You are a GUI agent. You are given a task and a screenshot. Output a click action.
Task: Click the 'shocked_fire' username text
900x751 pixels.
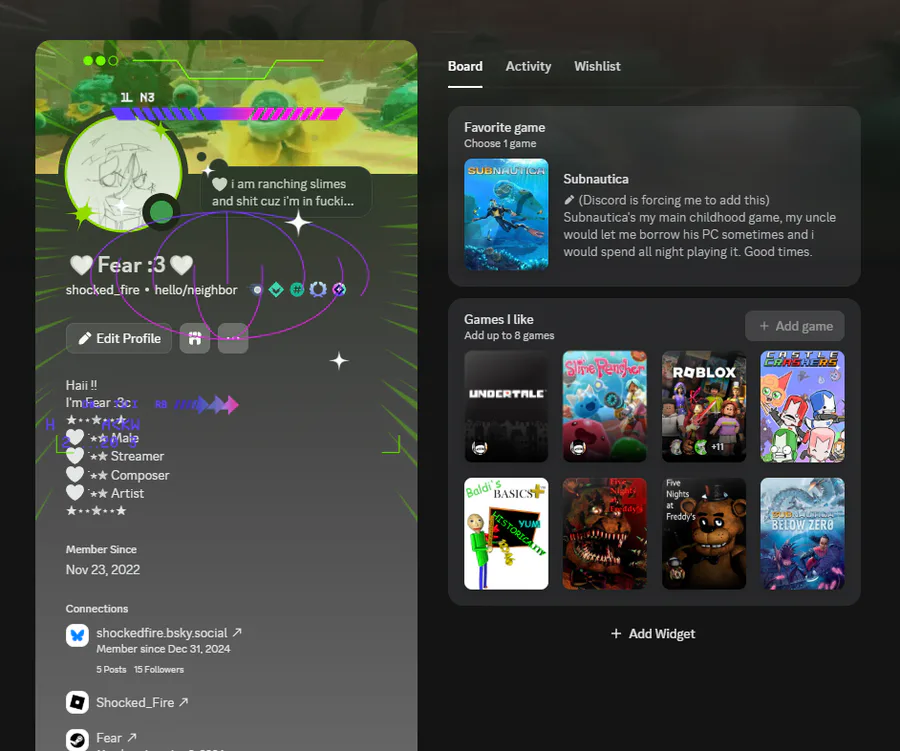click(x=102, y=290)
